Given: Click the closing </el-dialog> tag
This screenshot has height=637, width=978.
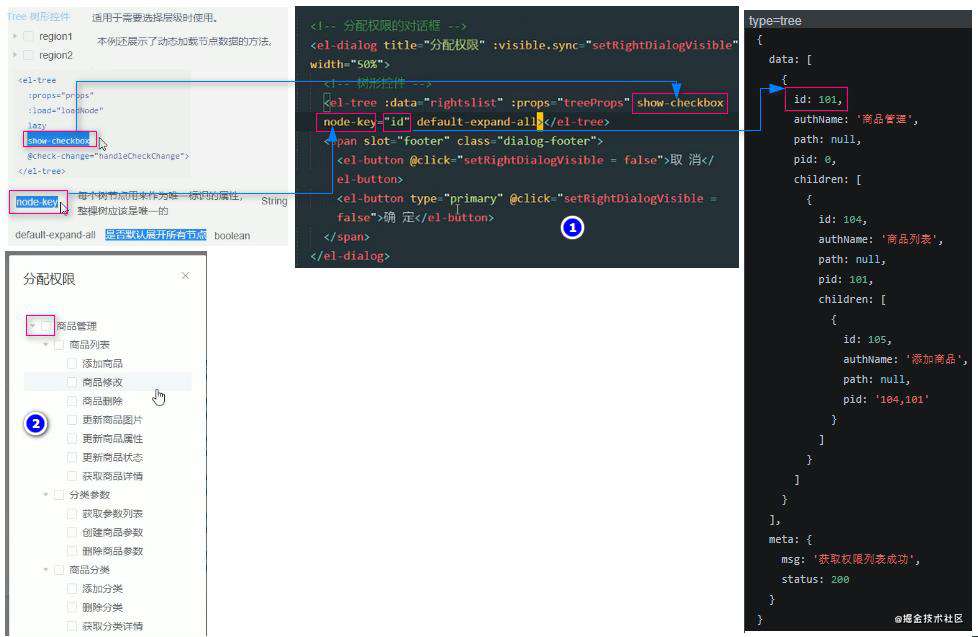Looking at the screenshot, I should 350,256.
